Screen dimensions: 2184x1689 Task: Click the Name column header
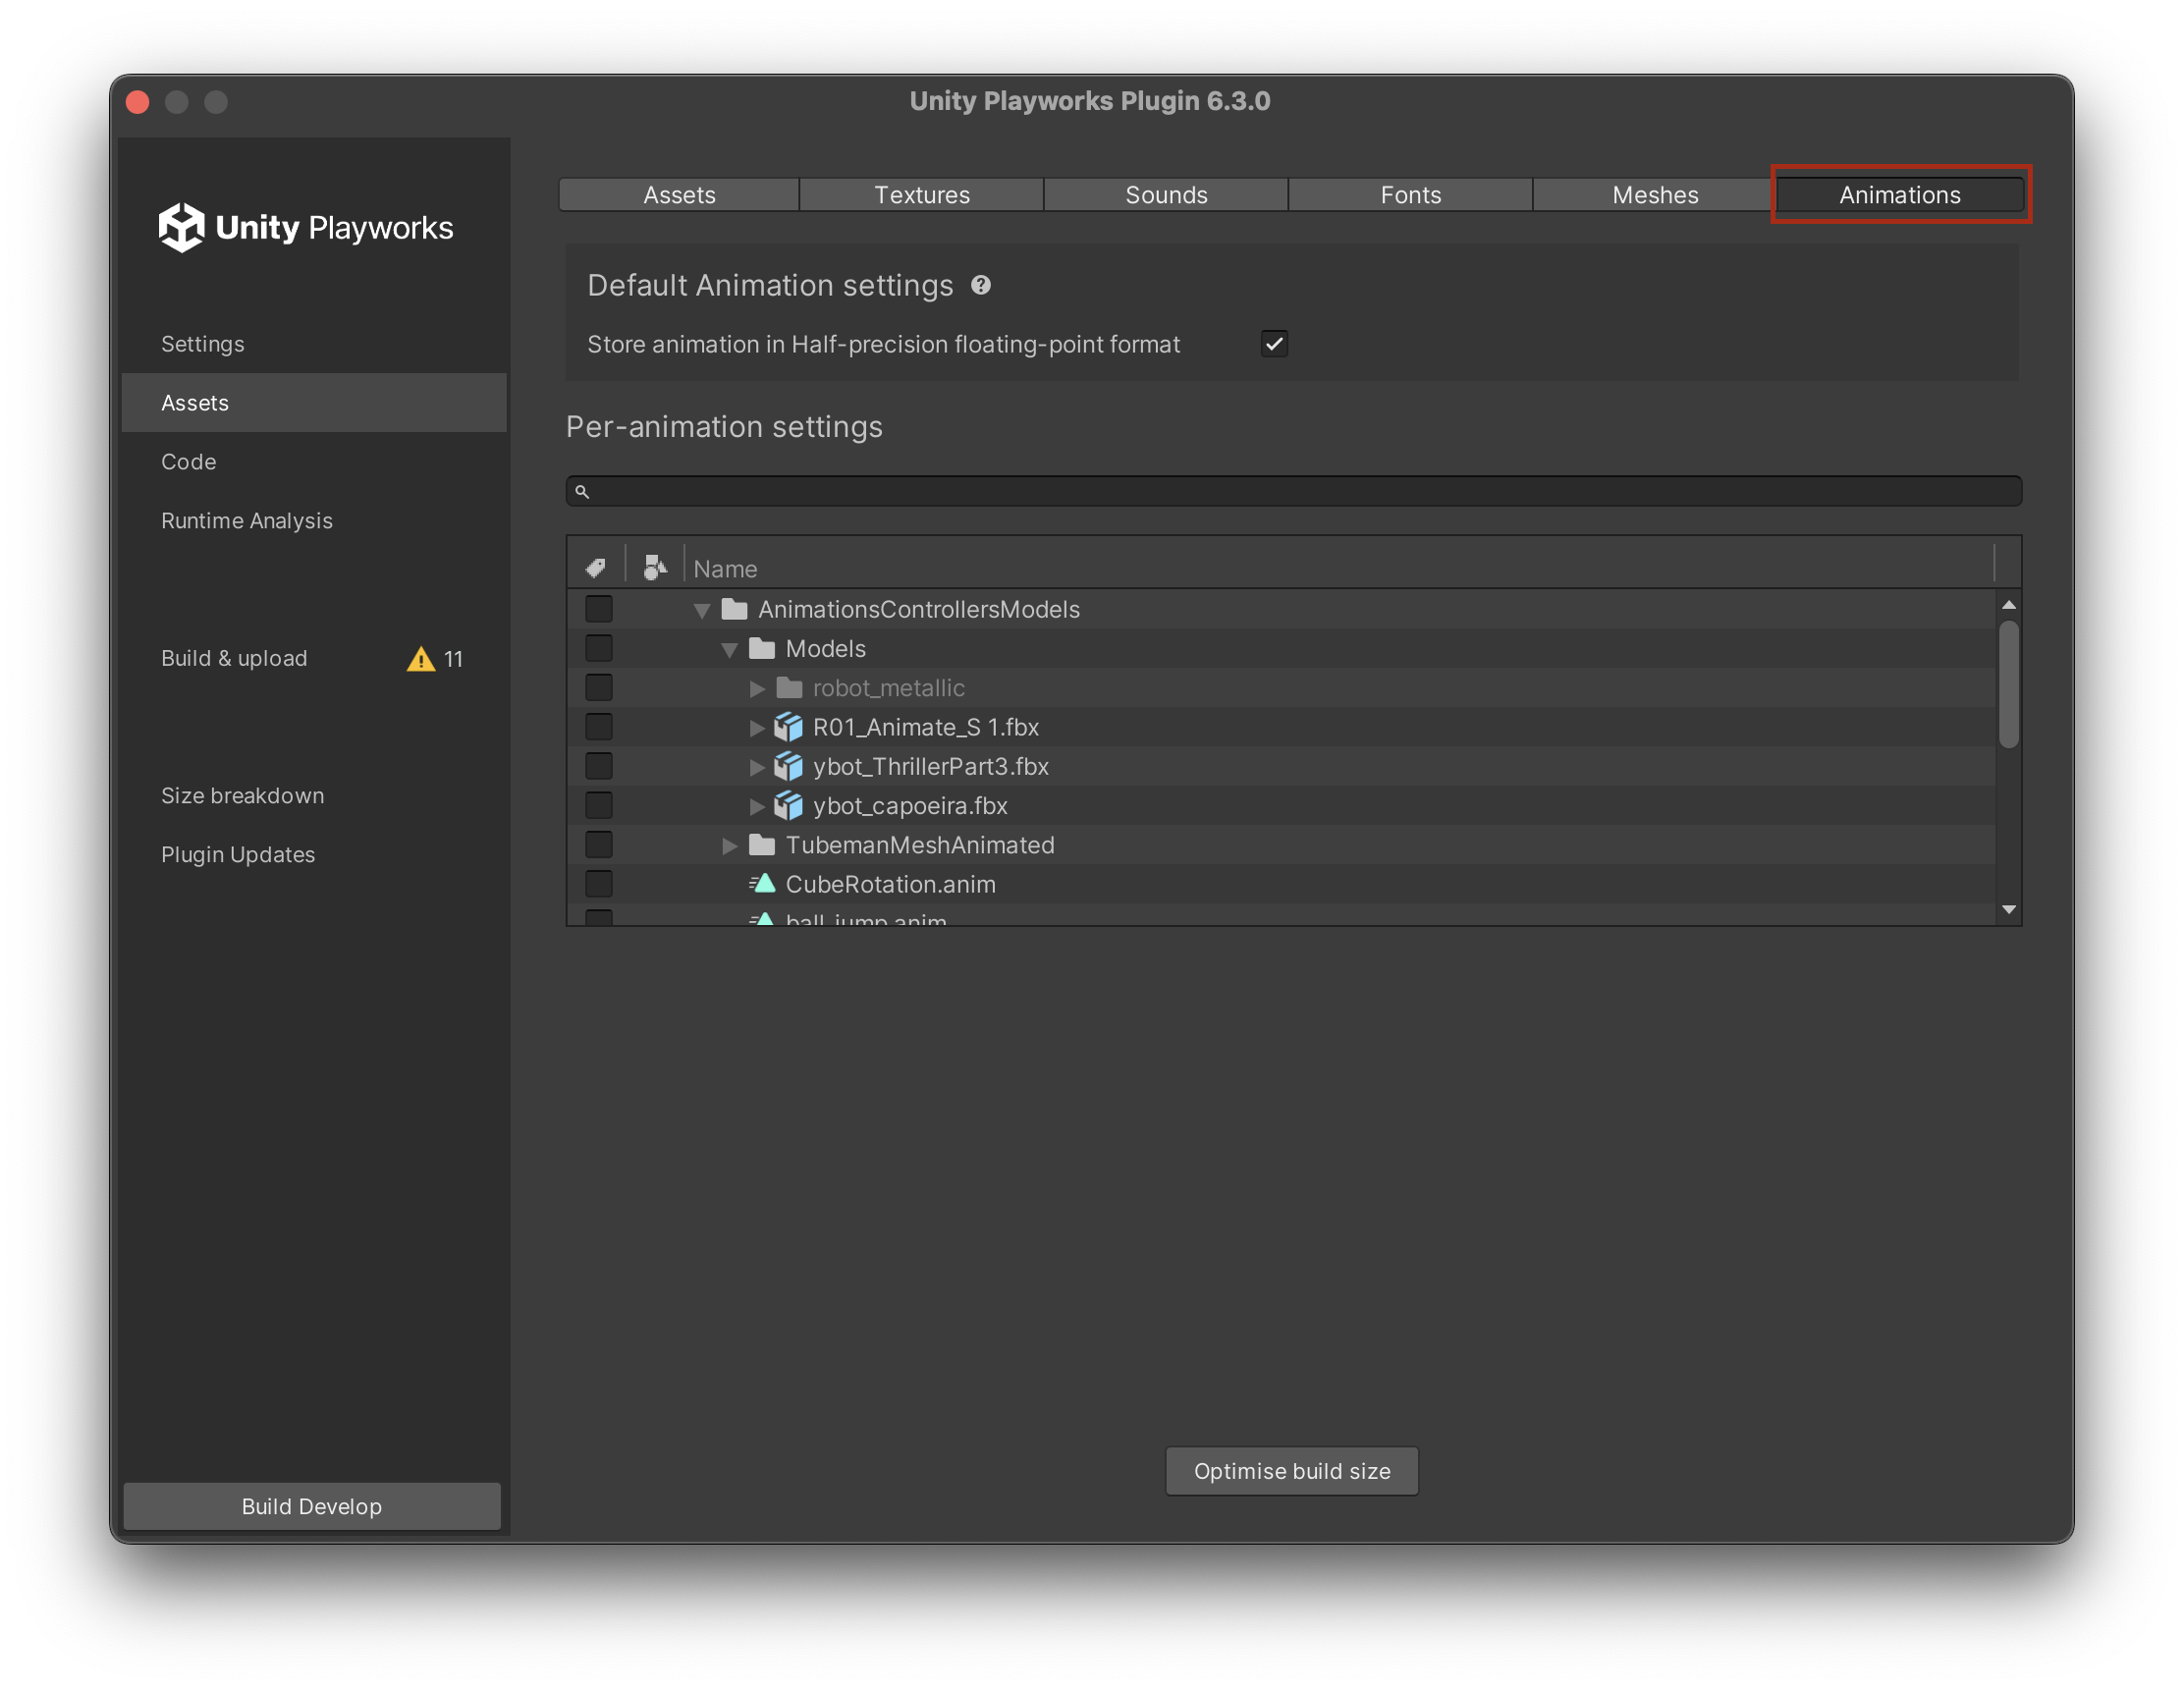point(1340,568)
